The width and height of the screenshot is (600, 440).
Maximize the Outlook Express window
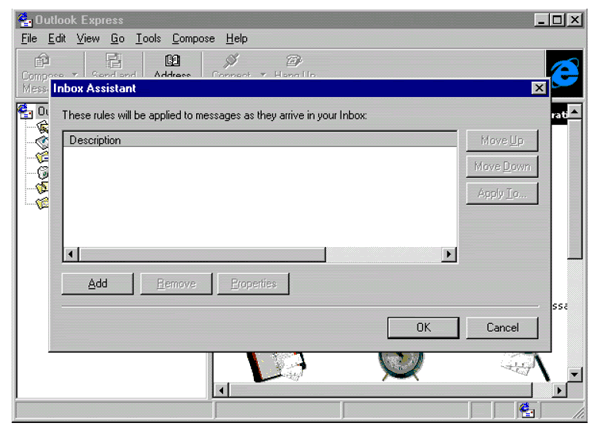(x=557, y=20)
